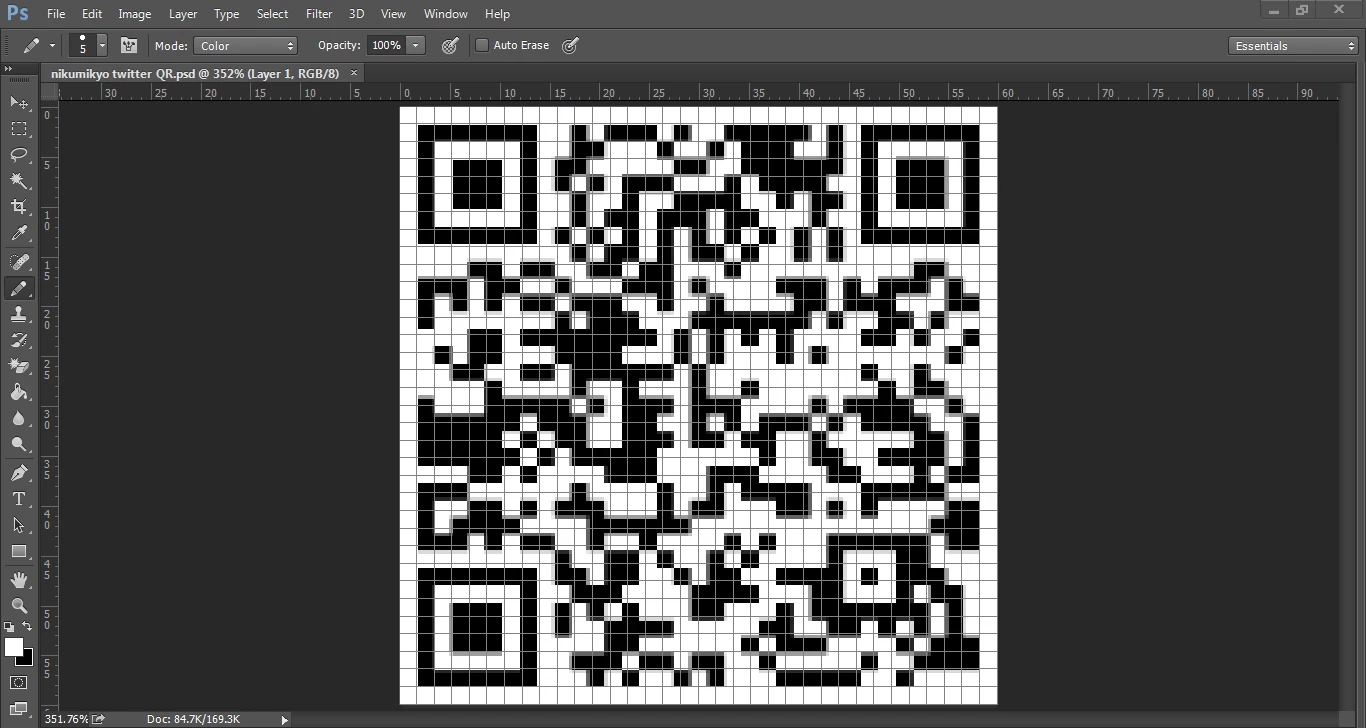Open the Layer menu
The image size is (1366, 728).
[x=183, y=14]
